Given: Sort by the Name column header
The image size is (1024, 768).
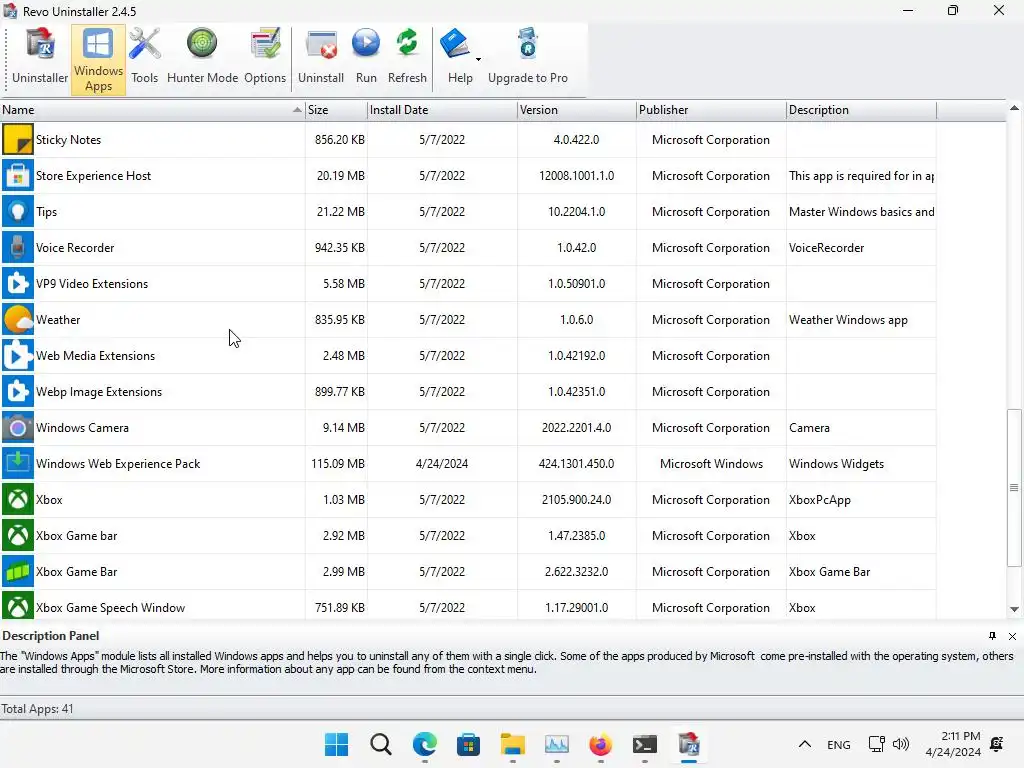Looking at the screenshot, I should (152, 110).
